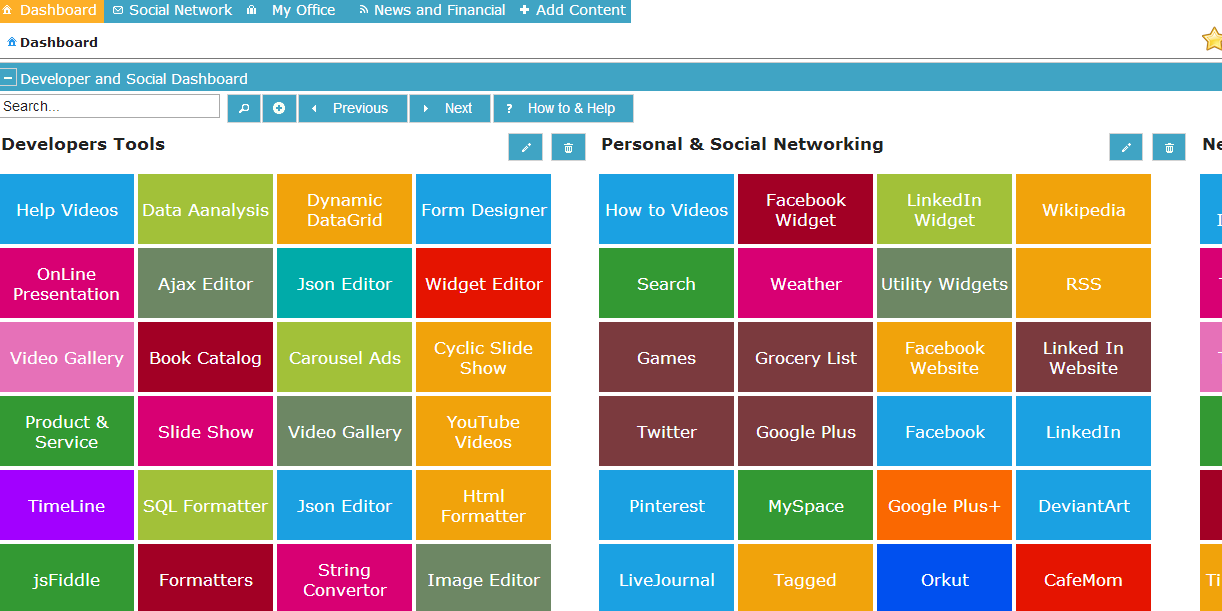Open Product & Service tile
Viewport: 1222px width, 611px height.
coord(67,431)
